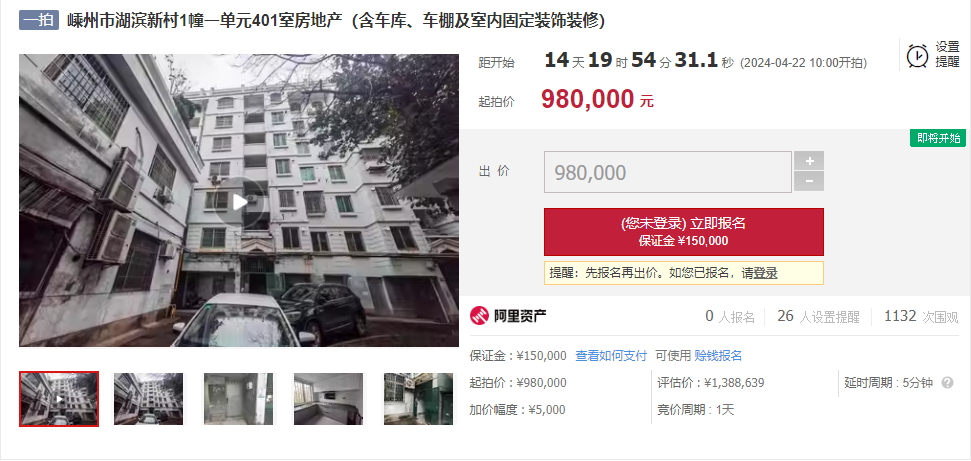The height and width of the screenshot is (461, 971).
Task: Click the plus button to raise bid
Action: pos(809,161)
